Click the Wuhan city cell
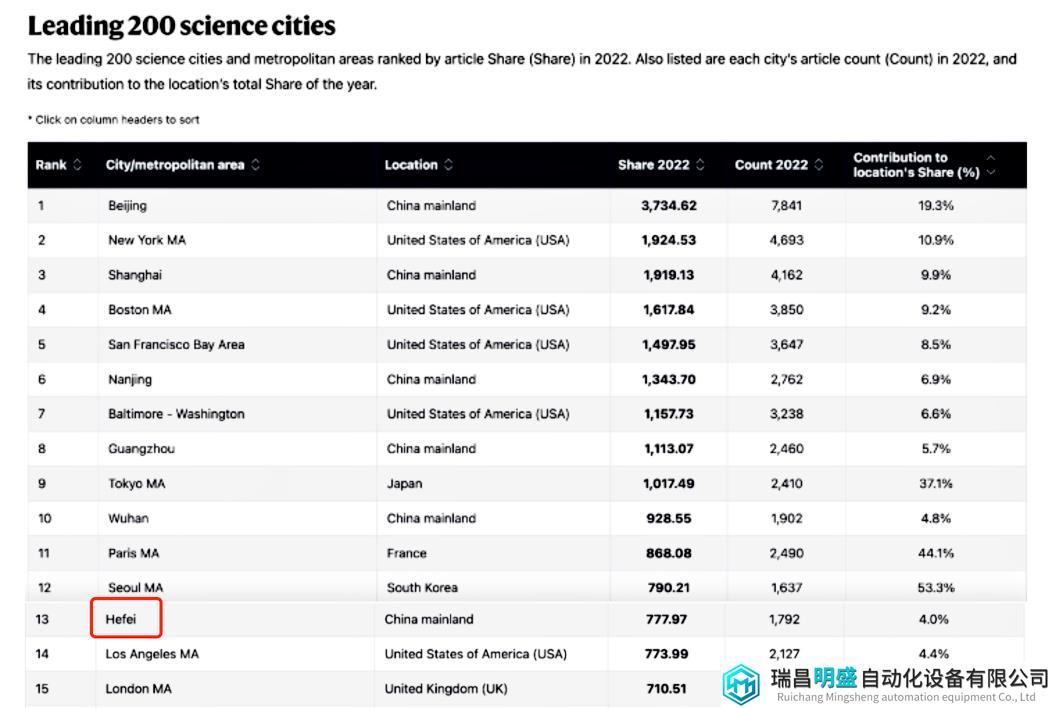Viewport: 1050px width, 708px height. click(128, 518)
